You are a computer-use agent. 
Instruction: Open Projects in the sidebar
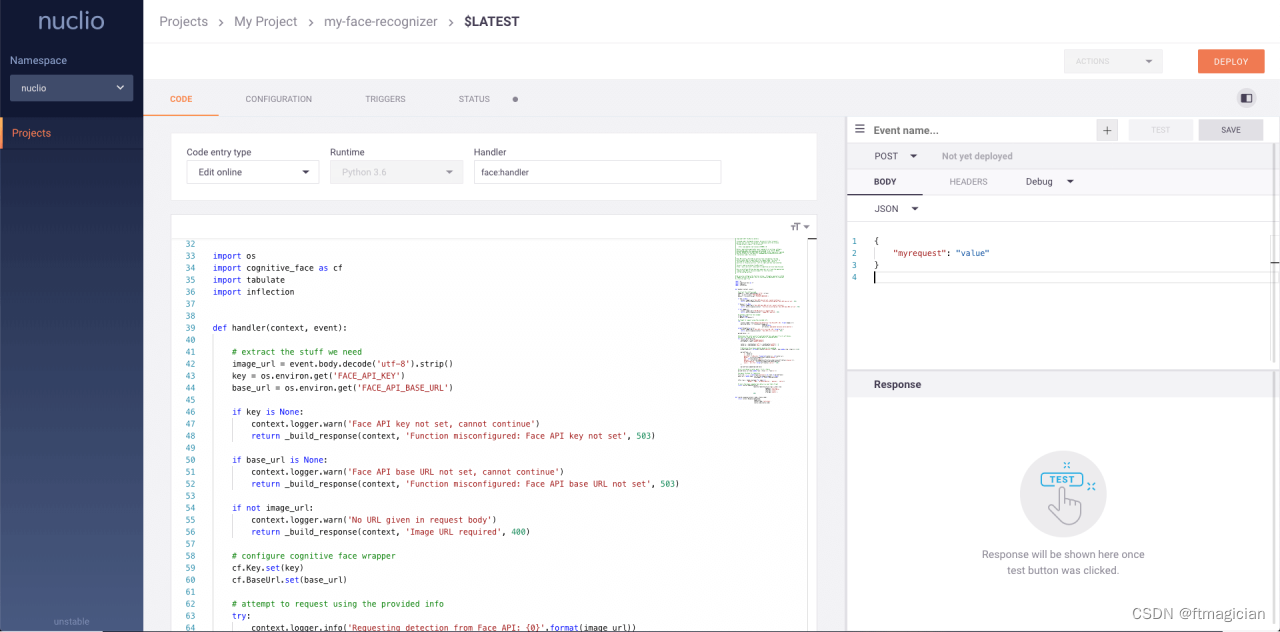point(71,133)
